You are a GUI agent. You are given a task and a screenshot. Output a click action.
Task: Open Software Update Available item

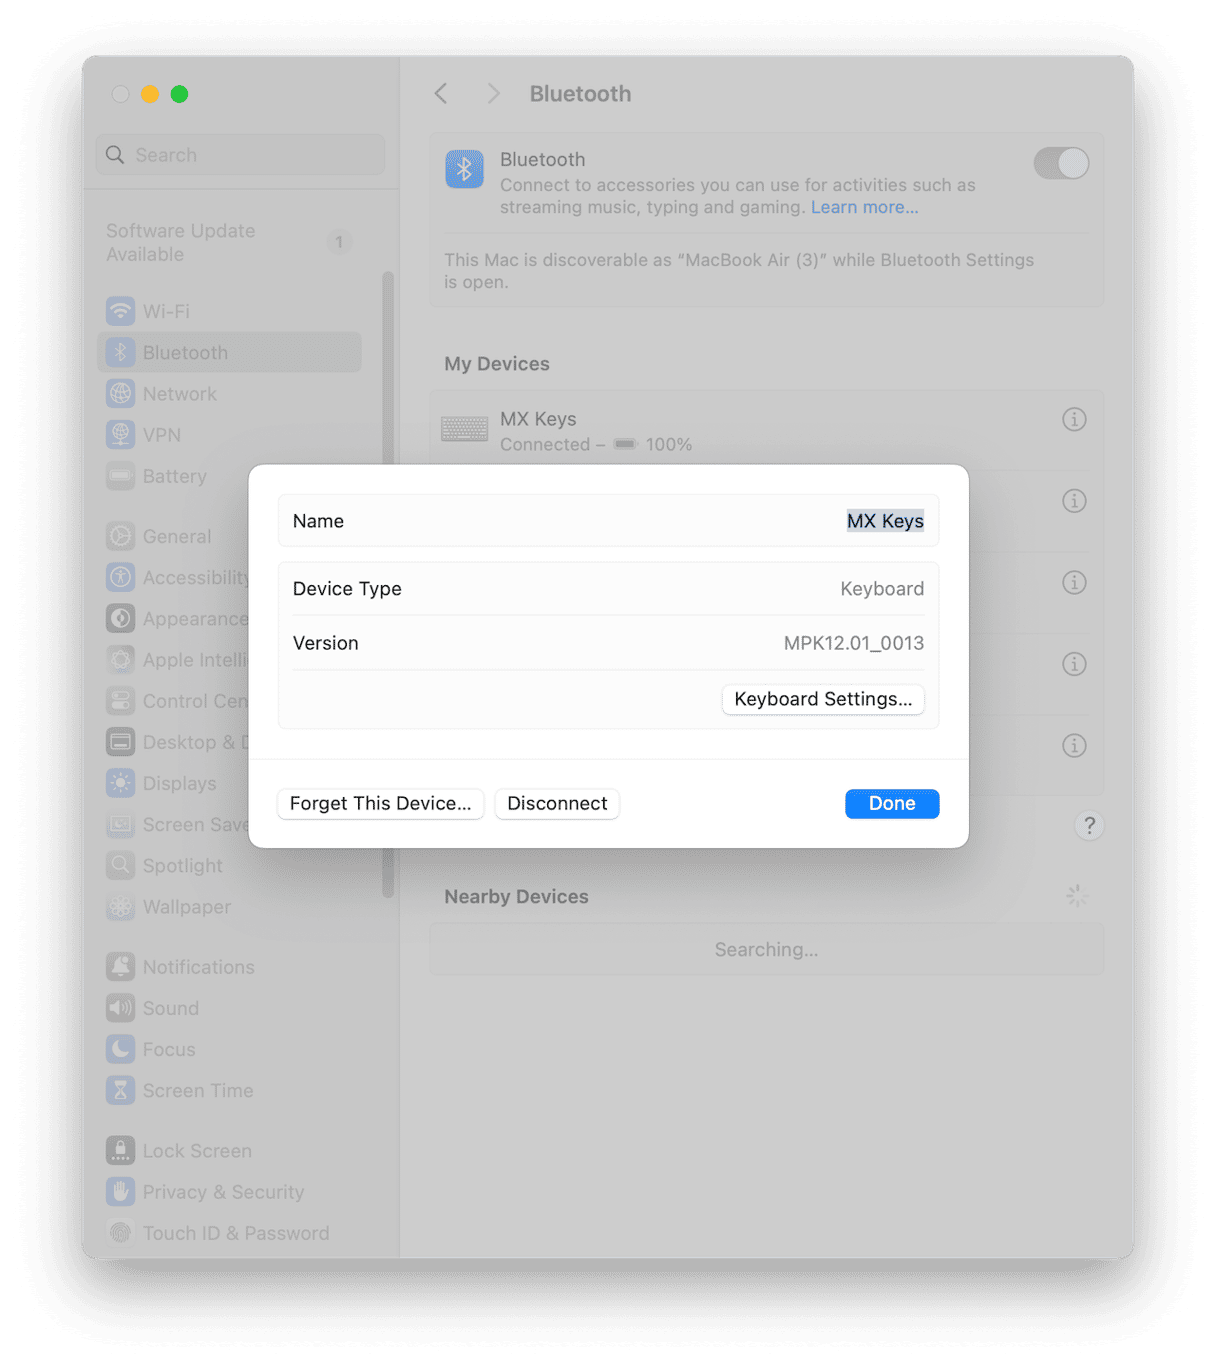pyautogui.click(x=229, y=242)
